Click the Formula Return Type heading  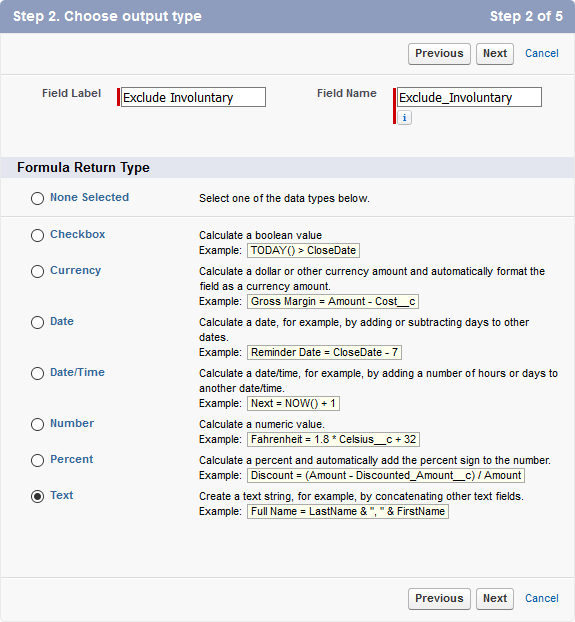(83, 168)
